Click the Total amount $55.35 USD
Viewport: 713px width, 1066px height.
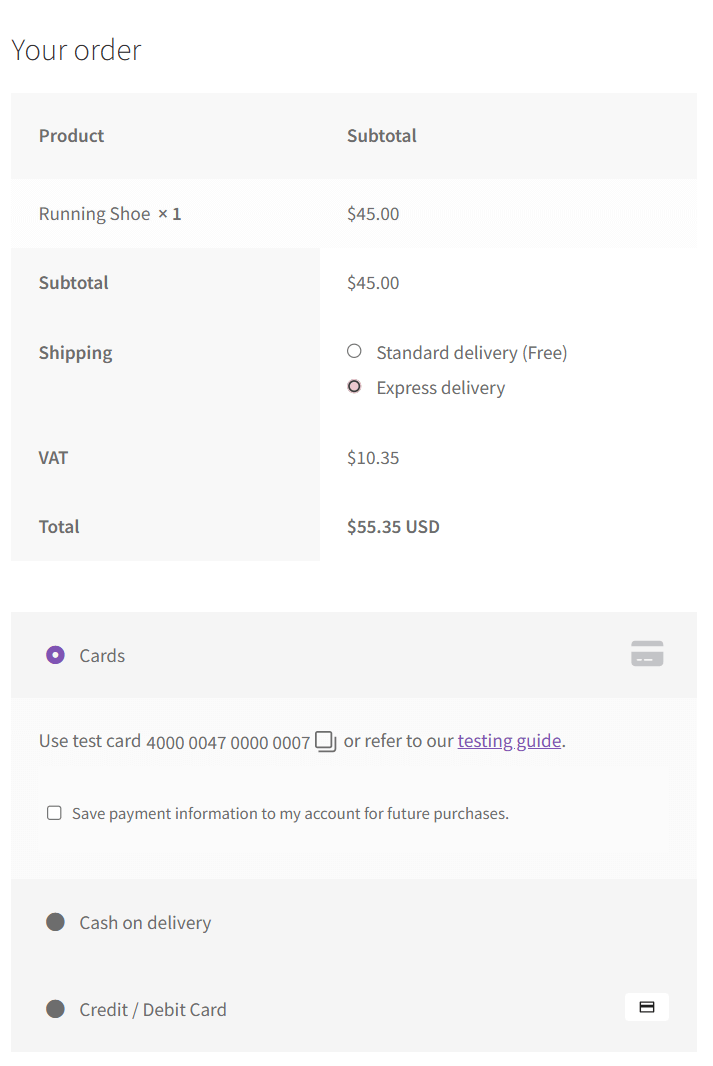(393, 526)
